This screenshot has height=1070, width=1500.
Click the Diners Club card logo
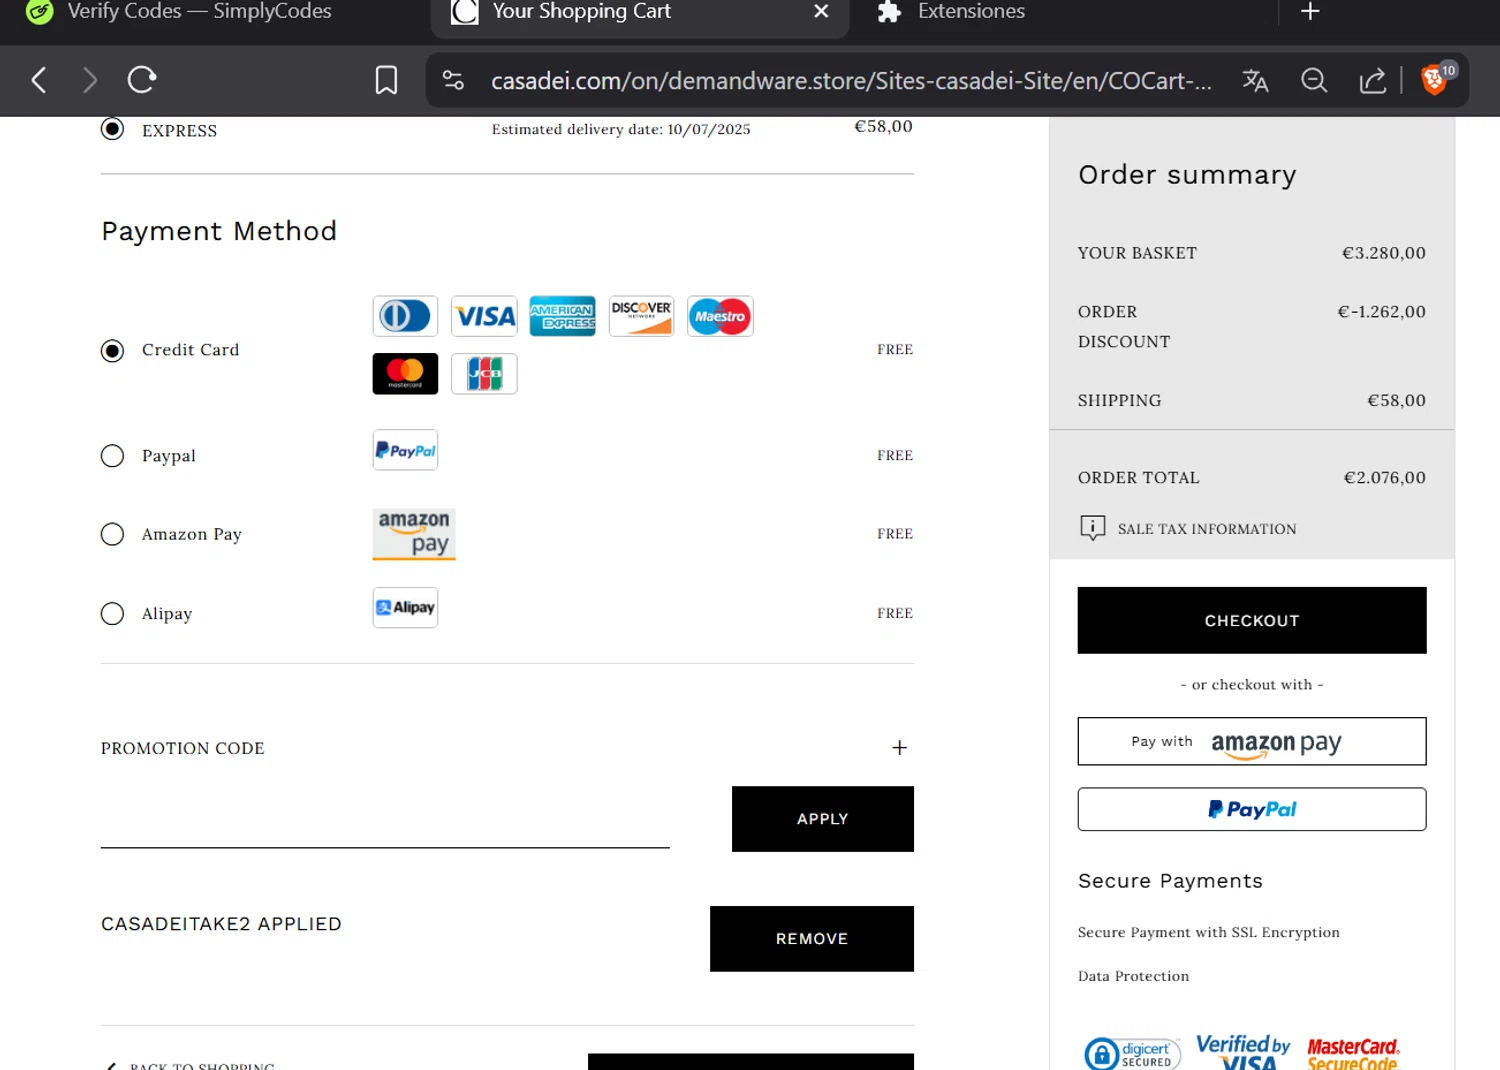click(x=405, y=316)
